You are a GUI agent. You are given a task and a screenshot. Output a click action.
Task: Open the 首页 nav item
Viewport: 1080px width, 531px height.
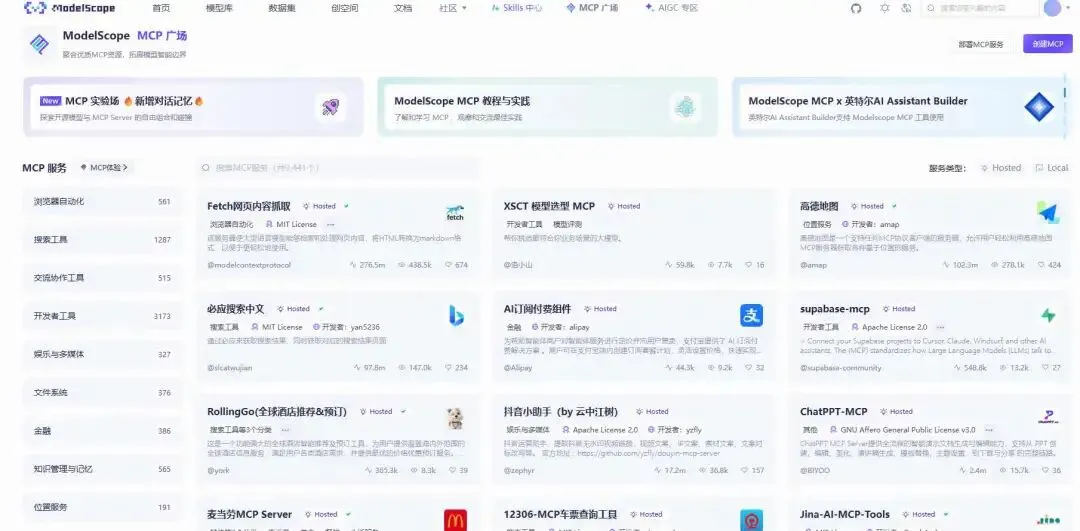click(161, 8)
